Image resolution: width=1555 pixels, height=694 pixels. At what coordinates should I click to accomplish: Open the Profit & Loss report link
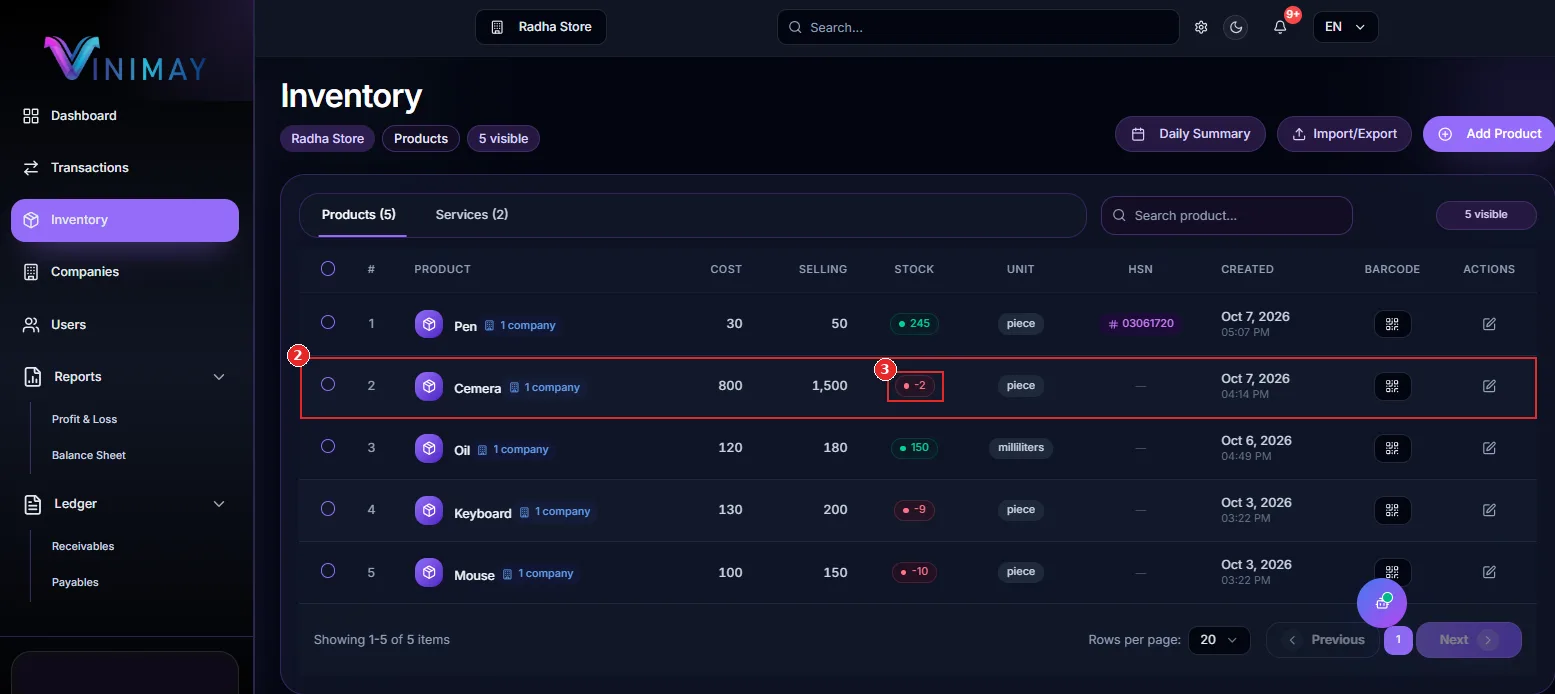85,419
